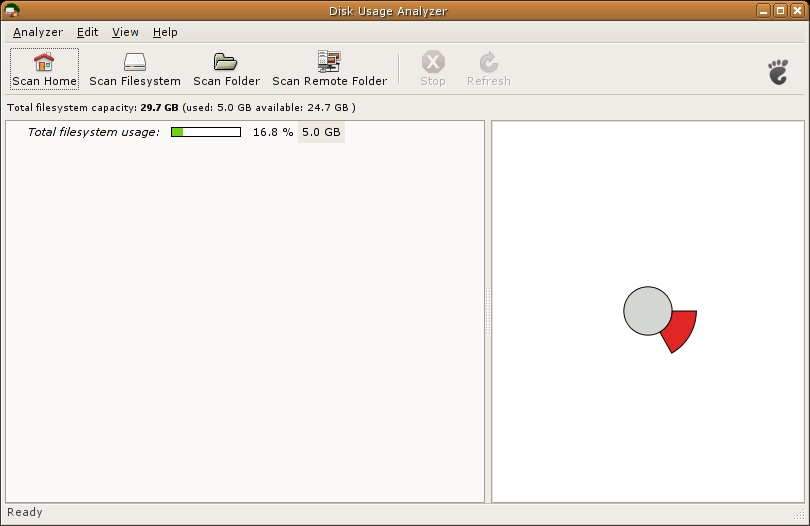810x526 pixels.
Task: Click the Stop scan icon
Action: click(433, 62)
